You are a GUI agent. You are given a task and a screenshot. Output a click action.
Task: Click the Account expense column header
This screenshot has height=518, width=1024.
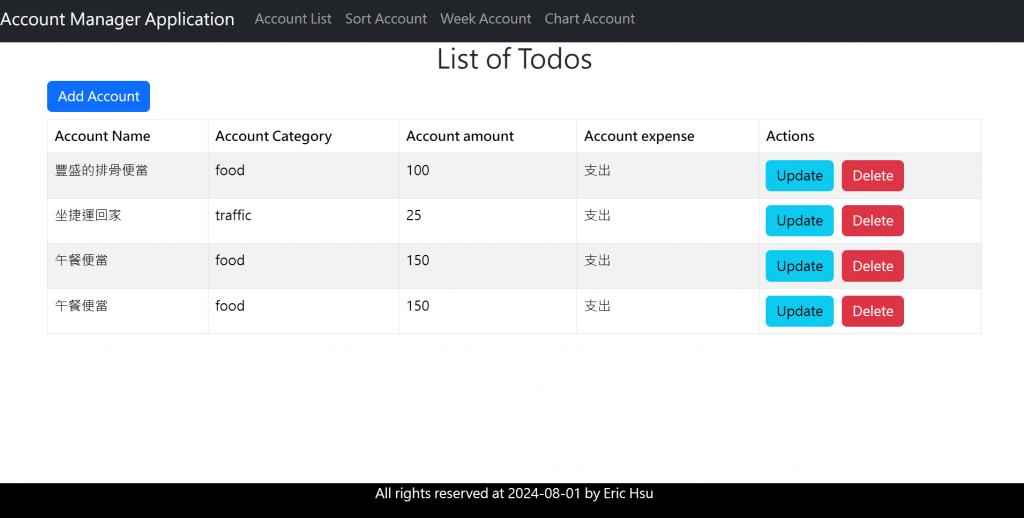[639, 136]
